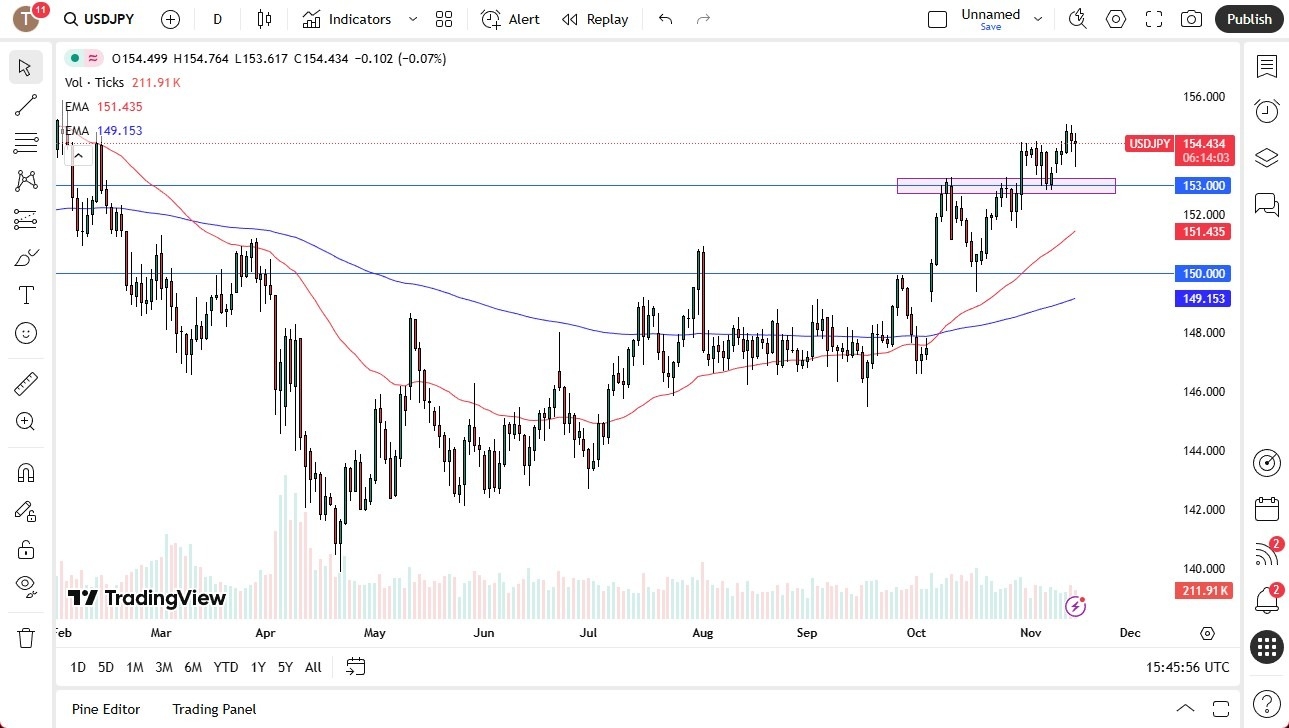Open the economic calendar sidebar panel
Screen dimensions: 1289x728
tap(1266, 508)
